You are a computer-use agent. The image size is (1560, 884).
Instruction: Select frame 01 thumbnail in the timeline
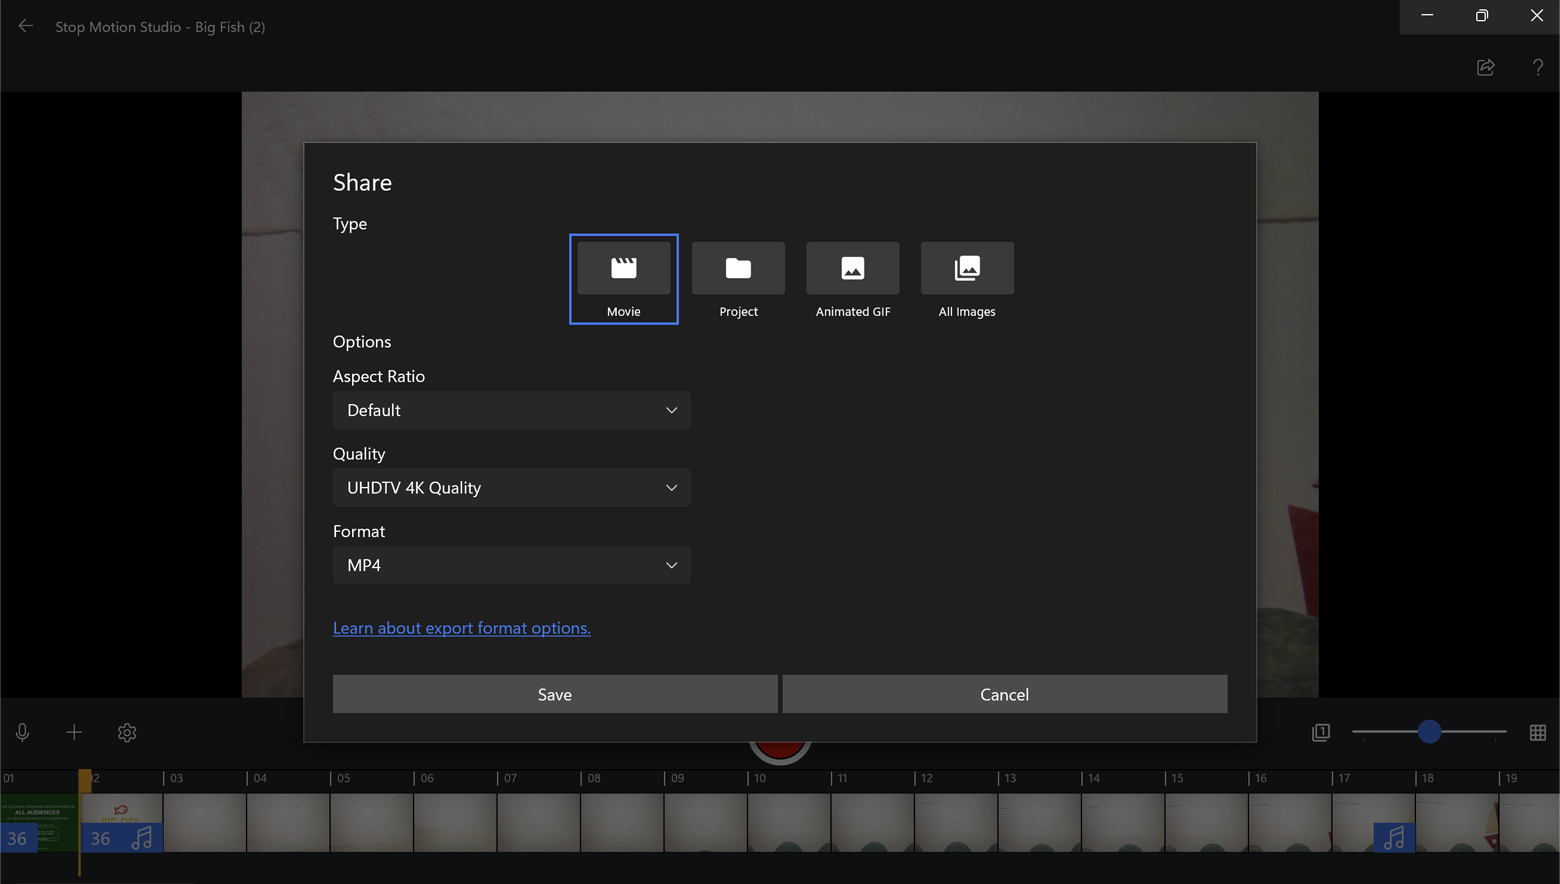(x=39, y=823)
